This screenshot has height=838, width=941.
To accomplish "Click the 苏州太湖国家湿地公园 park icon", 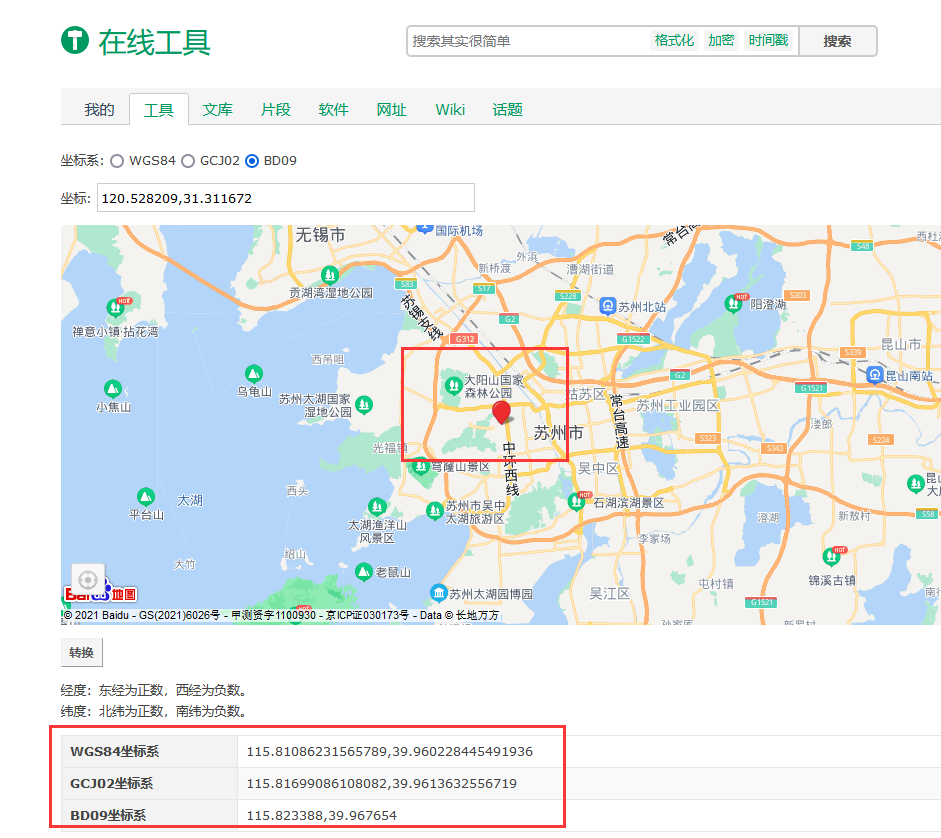I will coord(364,405).
